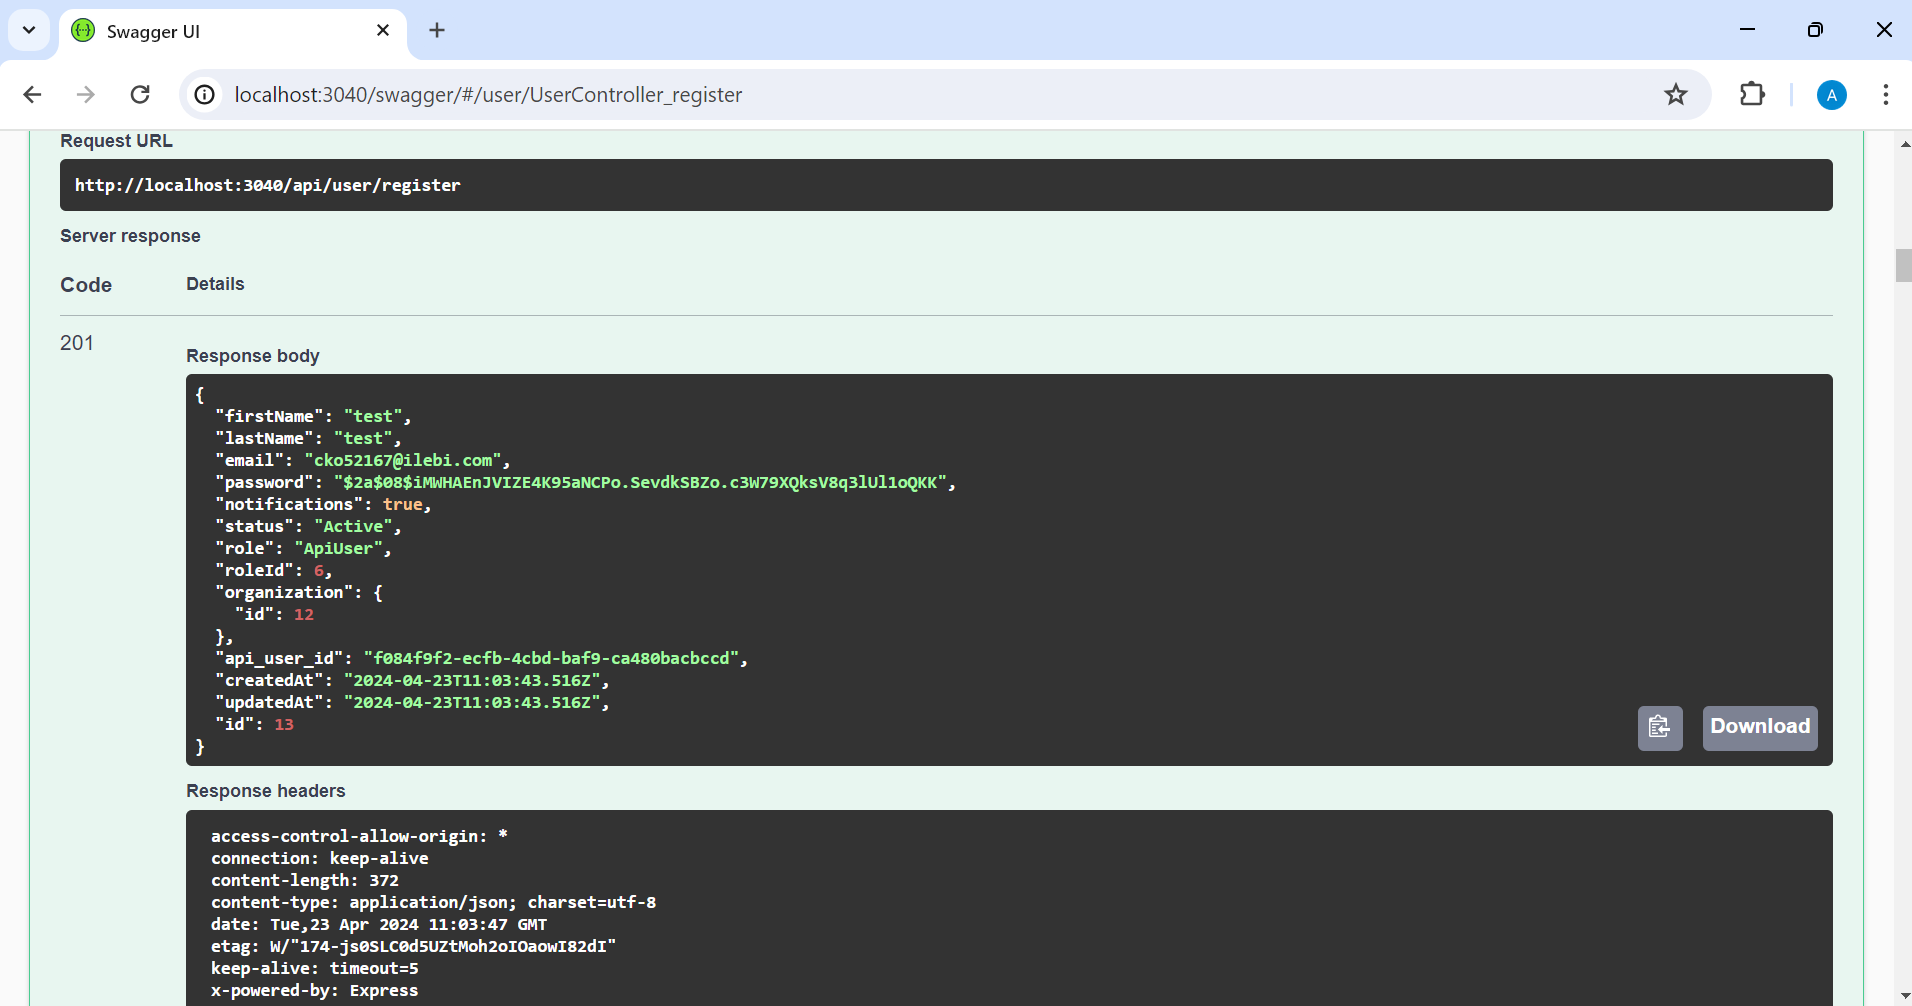Click scrollbar down arrow

click(x=1903, y=995)
